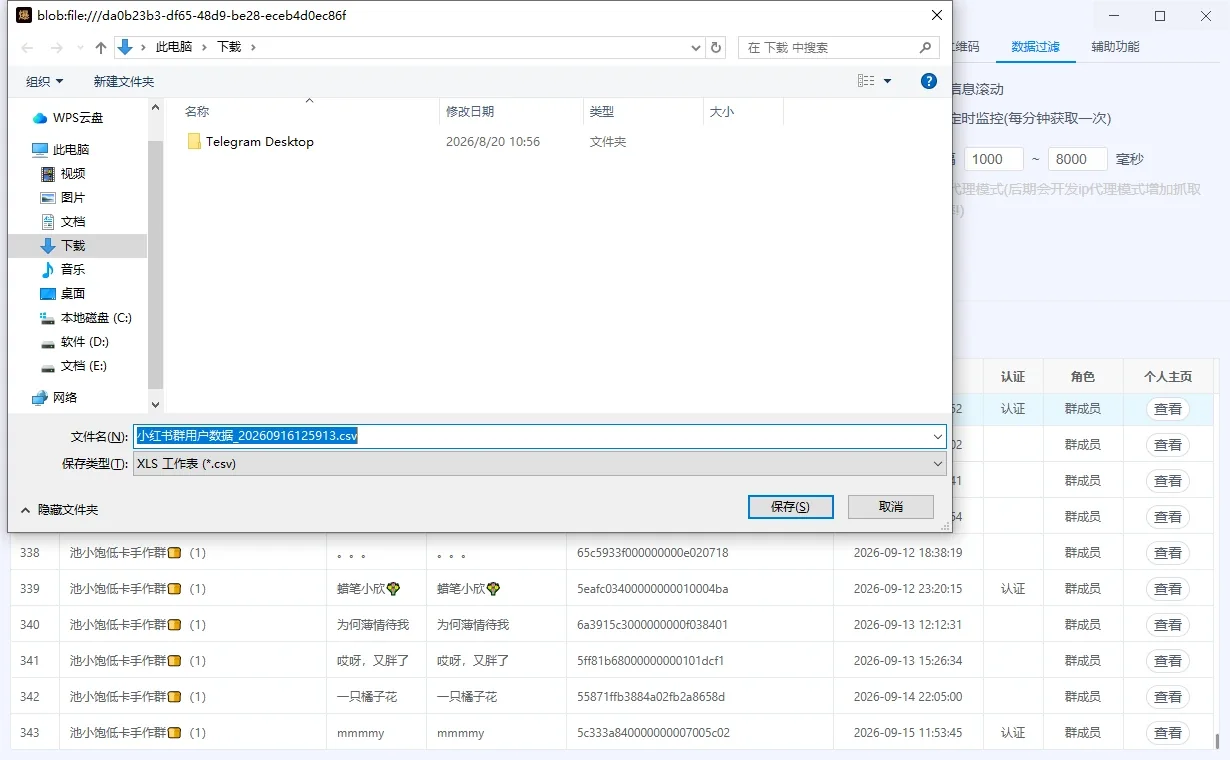Click 查看 for row 341 哎呀，又胖了
The width and height of the screenshot is (1230, 760).
click(1168, 661)
